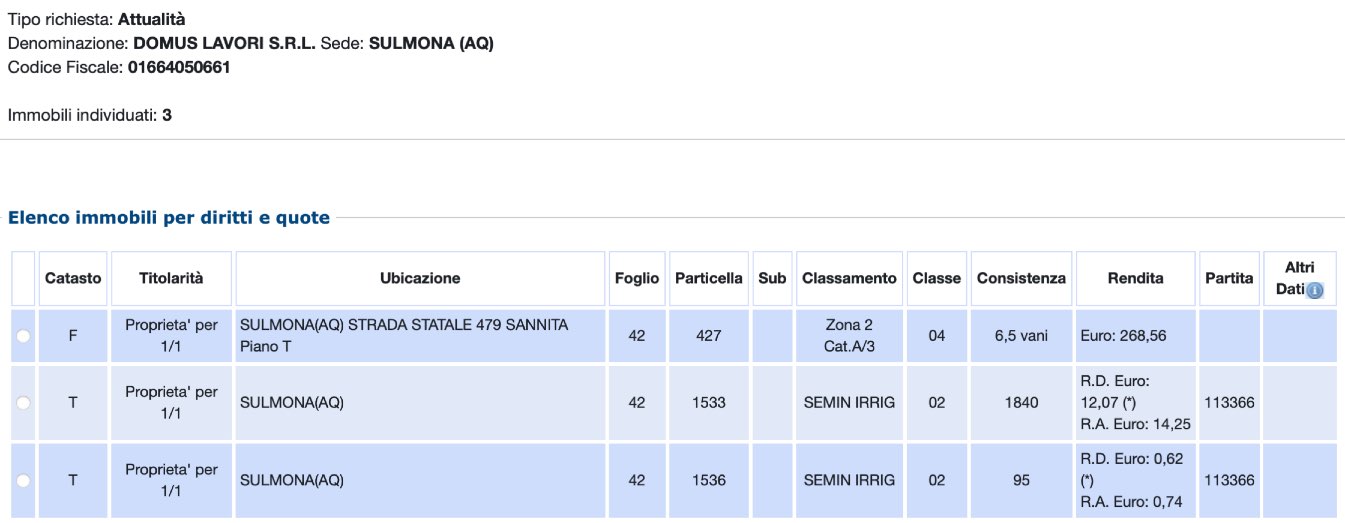Click the codice fiscale number 01664050661

pyautogui.click(x=180, y=68)
